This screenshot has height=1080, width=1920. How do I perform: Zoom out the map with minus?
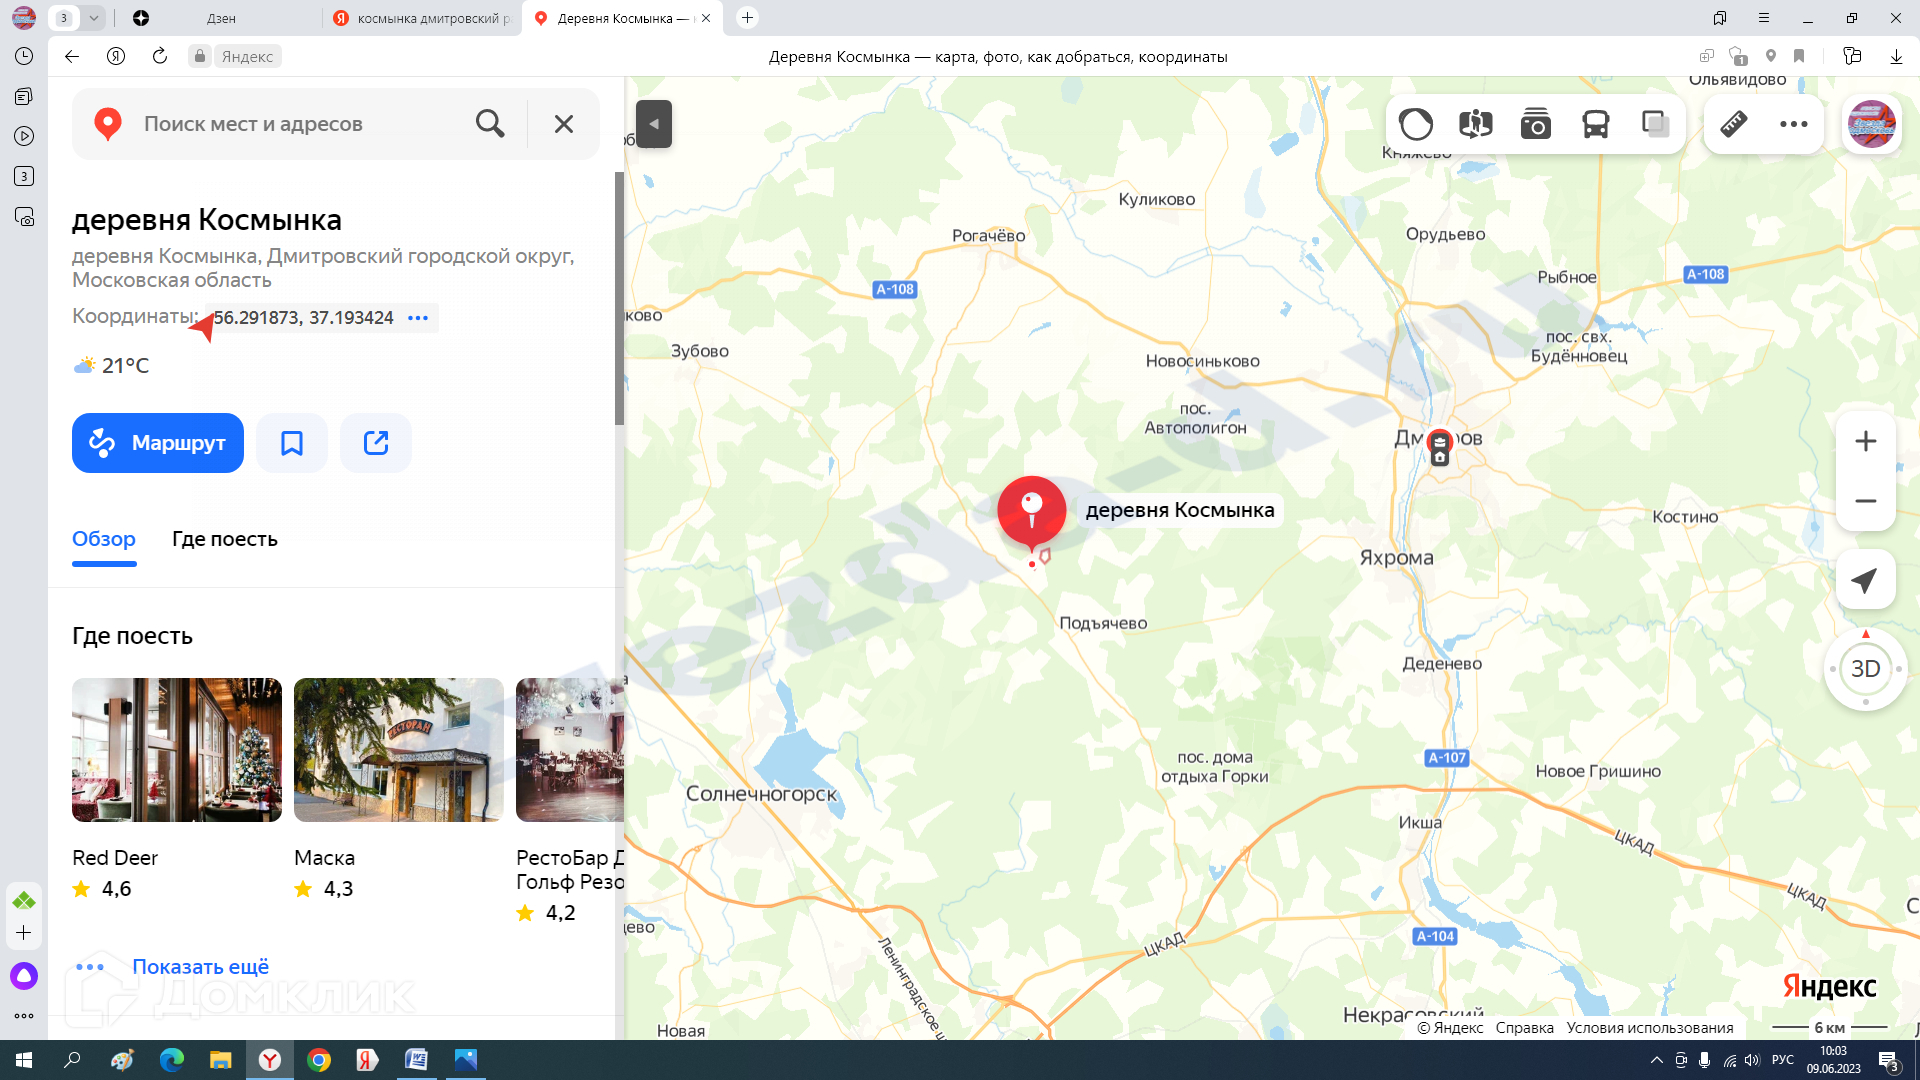point(1865,501)
